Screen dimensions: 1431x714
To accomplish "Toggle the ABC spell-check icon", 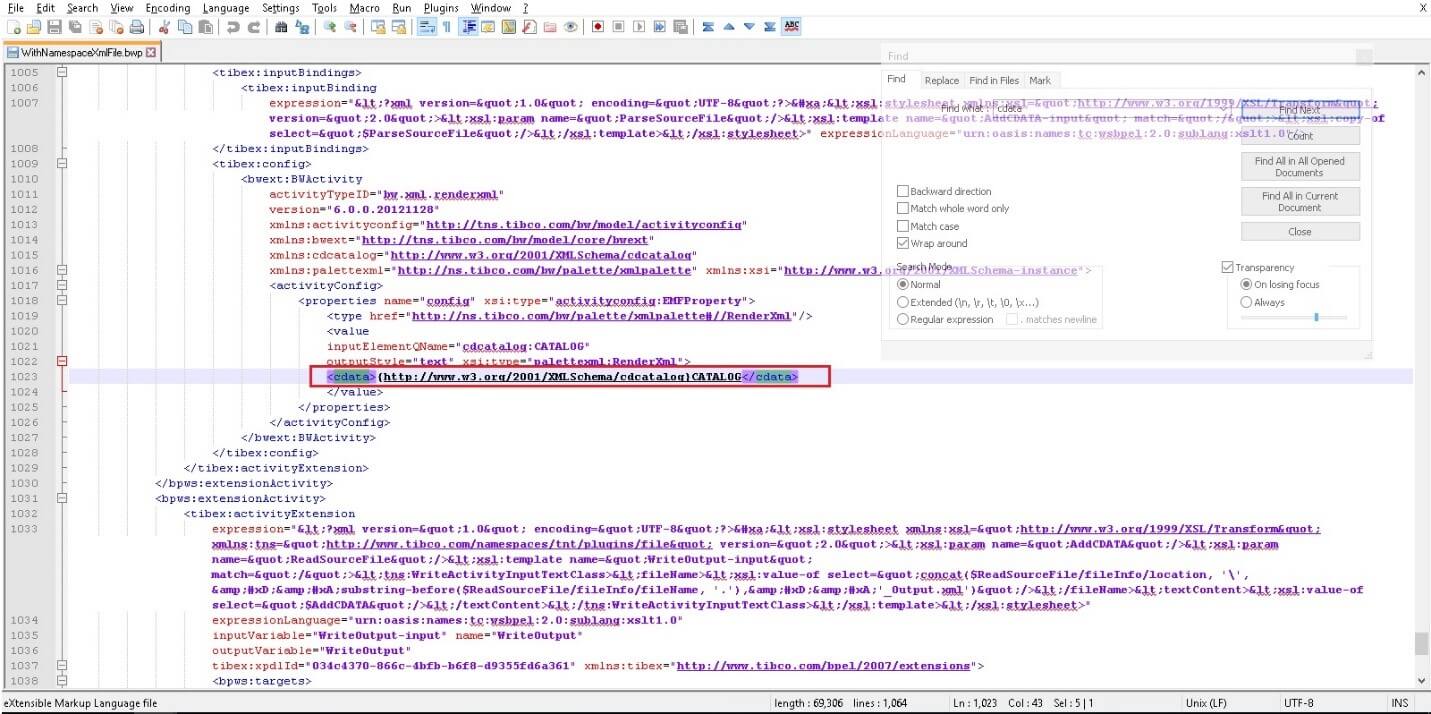I will click(x=791, y=26).
